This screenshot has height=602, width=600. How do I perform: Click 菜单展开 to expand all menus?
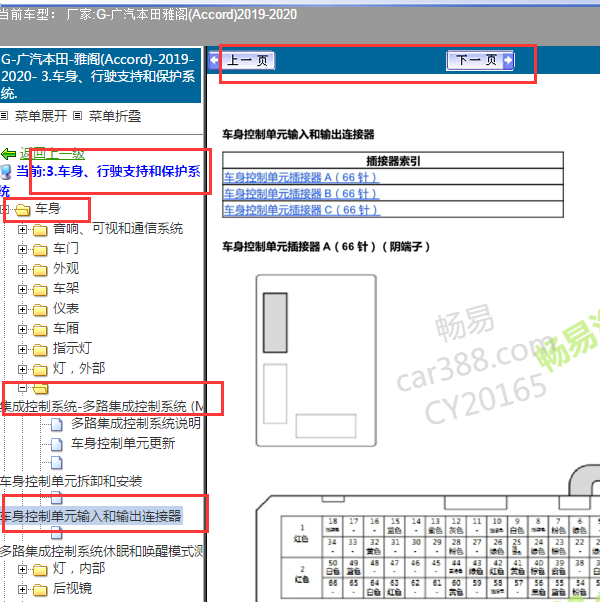tap(41, 116)
